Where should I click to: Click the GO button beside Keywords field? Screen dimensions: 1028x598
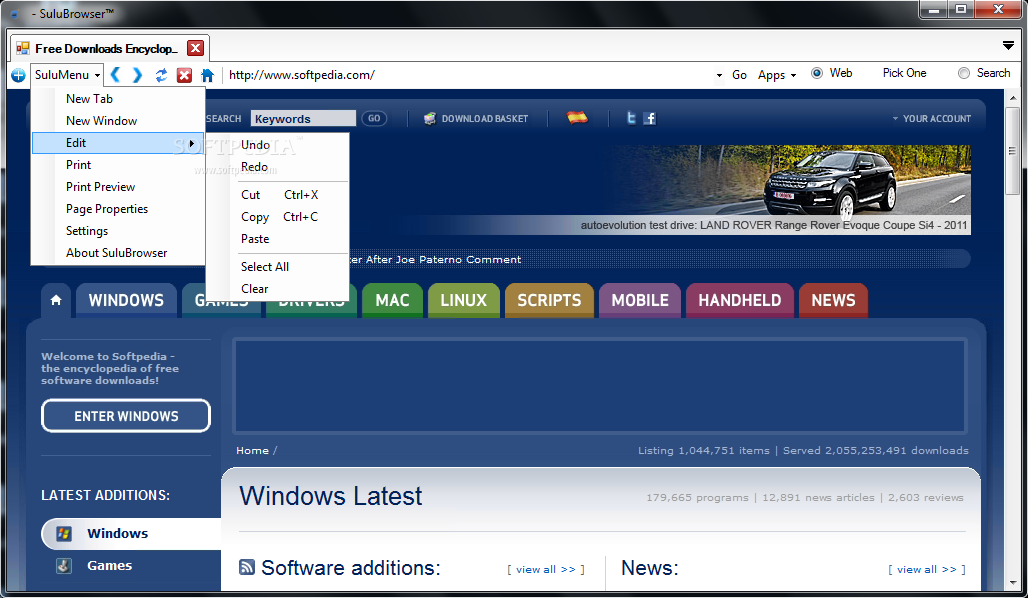(374, 119)
